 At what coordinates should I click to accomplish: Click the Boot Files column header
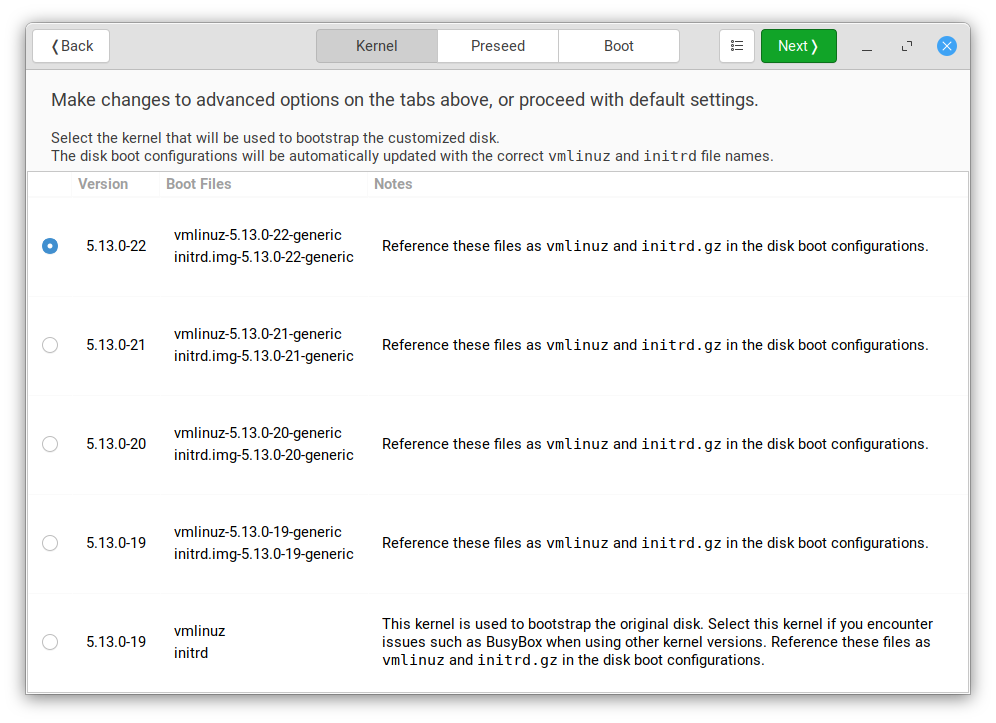pos(198,184)
